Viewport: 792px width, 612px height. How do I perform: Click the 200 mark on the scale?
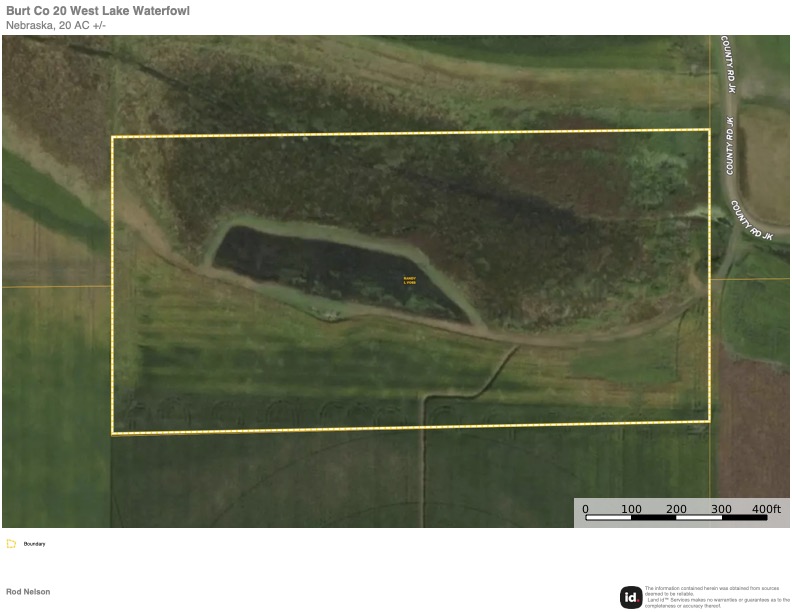(676, 508)
